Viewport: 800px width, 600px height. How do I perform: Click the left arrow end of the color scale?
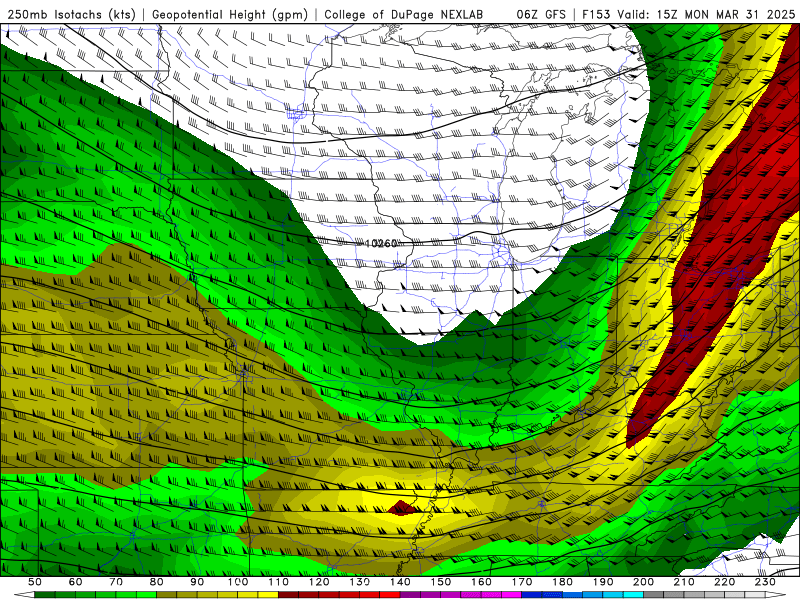24,595
